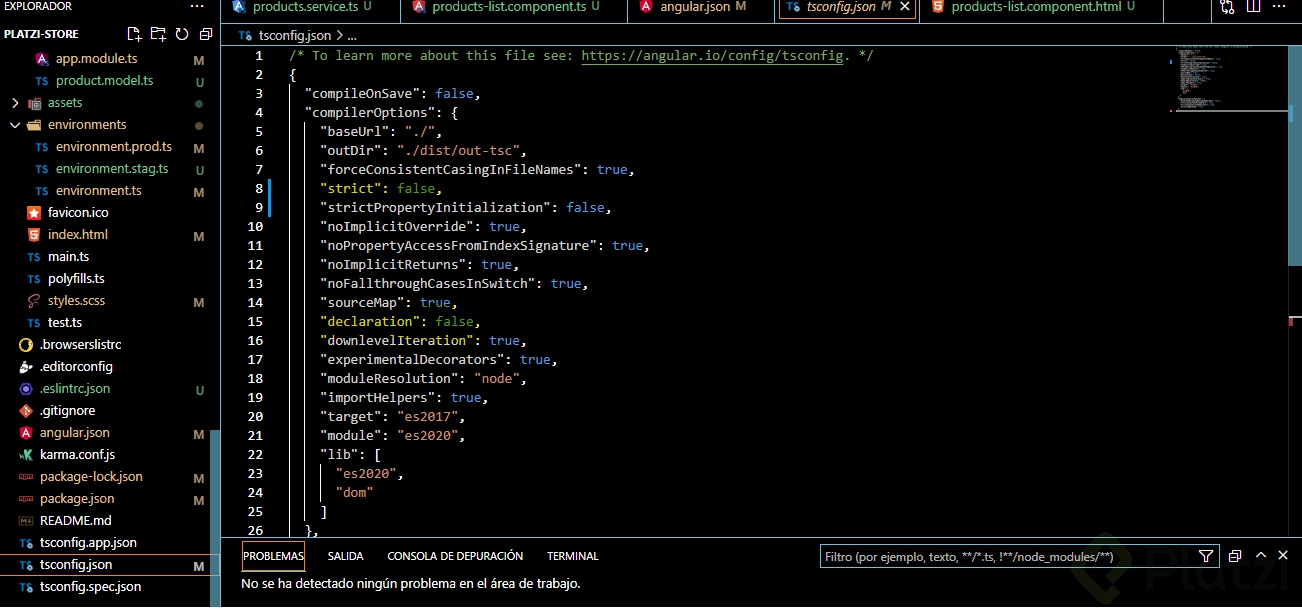Viewport: 1302px width, 611px height.
Task: Place cursor on "strict": false line
Action: point(380,189)
